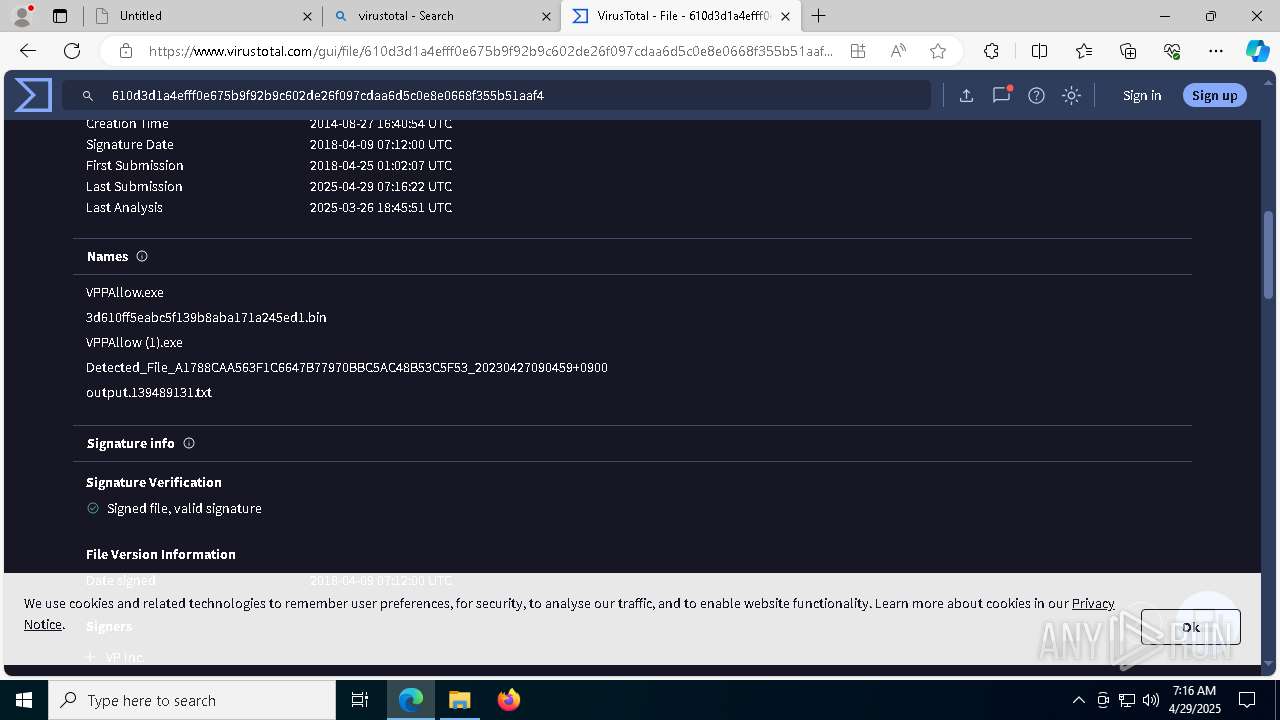The image size is (1280, 720).
Task: Open the Action Center notifications
Action: 1247,700
